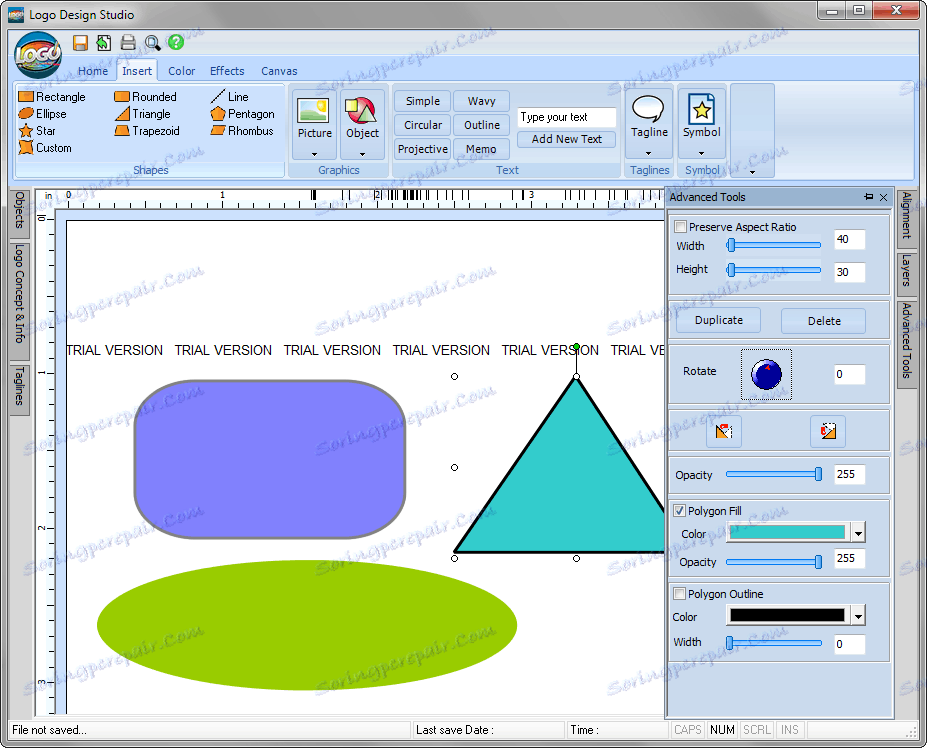The width and height of the screenshot is (927, 748).
Task: Uncheck the Polygon Fill checkbox
Action: pos(680,510)
